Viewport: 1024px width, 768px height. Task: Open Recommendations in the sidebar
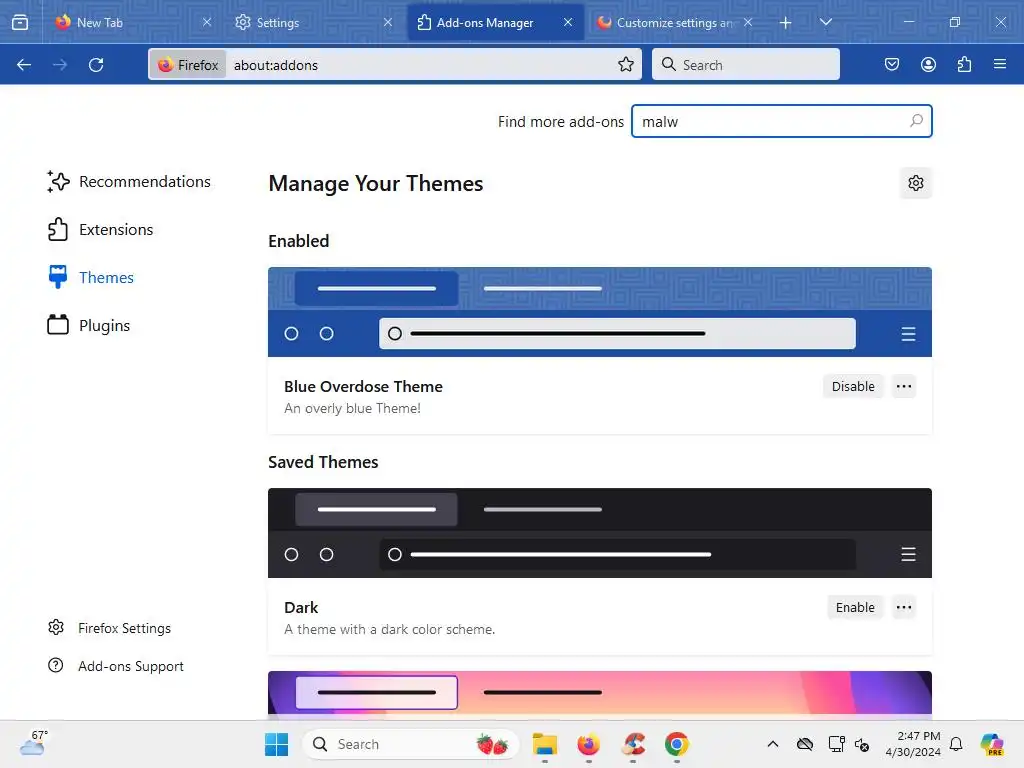pyautogui.click(x=129, y=182)
